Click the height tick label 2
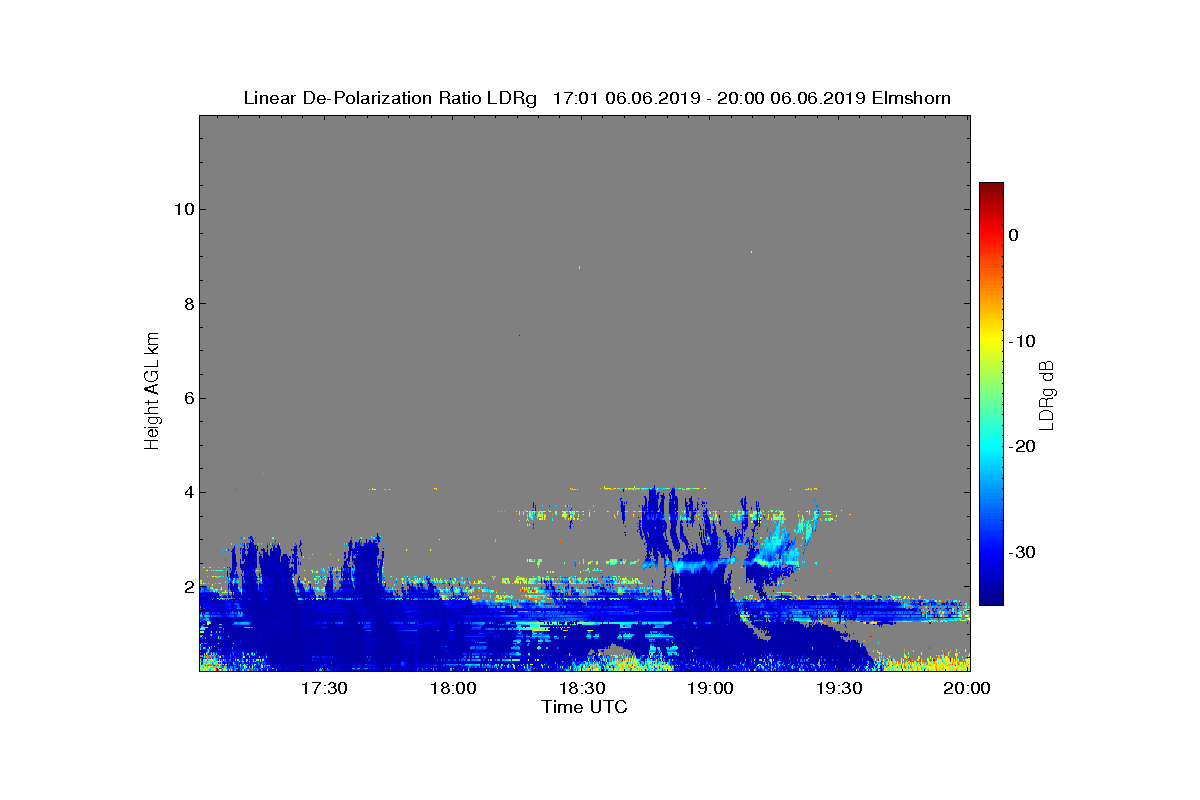Screen dimensions: 1200x800 (x=188, y=587)
